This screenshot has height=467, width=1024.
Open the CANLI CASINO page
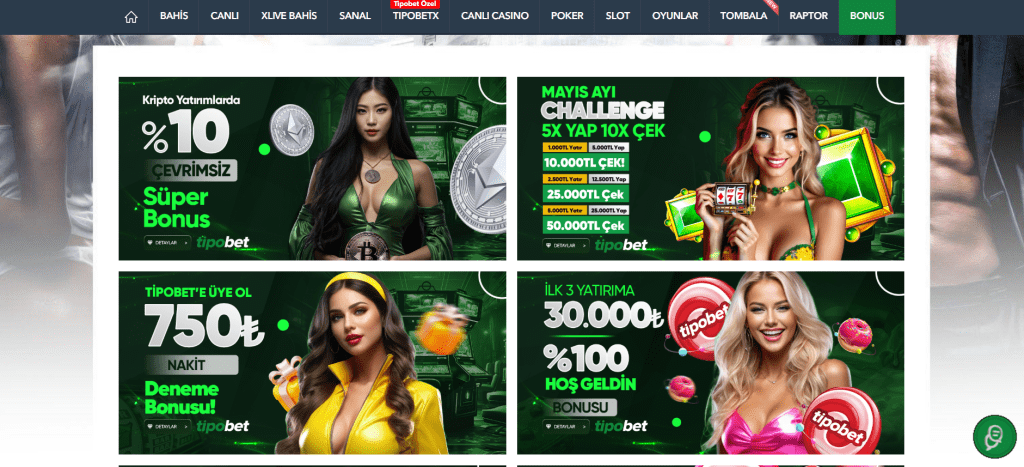click(495, 16)
